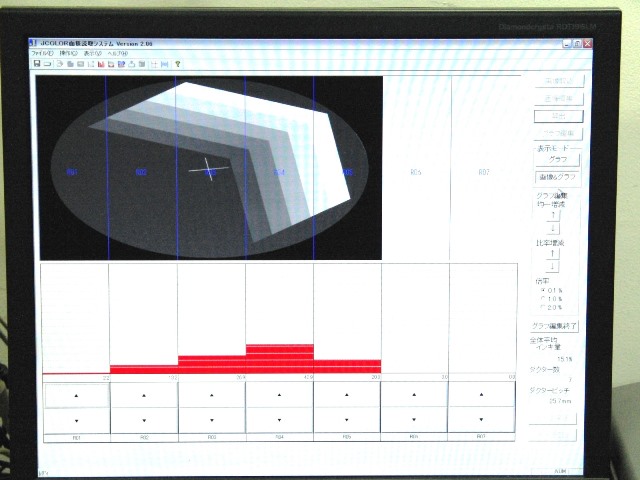The height and width of the screenshot is (480, 640).
Task: Select the 0.1% magnification radio button
Action: 543,291
